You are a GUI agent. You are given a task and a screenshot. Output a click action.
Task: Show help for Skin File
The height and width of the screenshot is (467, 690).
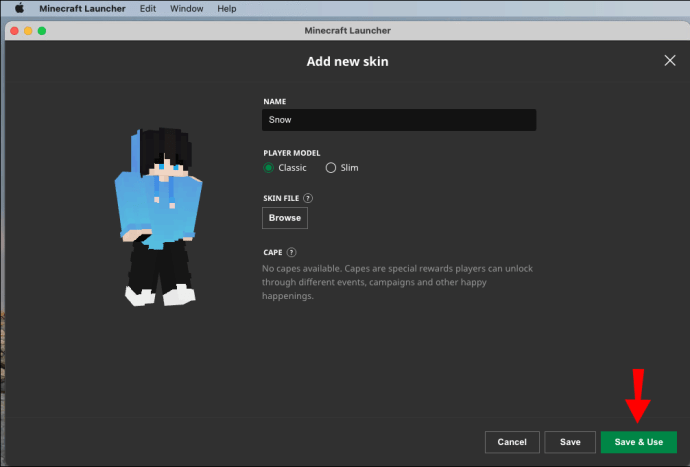pyautogui.click(x=308, y=198)
